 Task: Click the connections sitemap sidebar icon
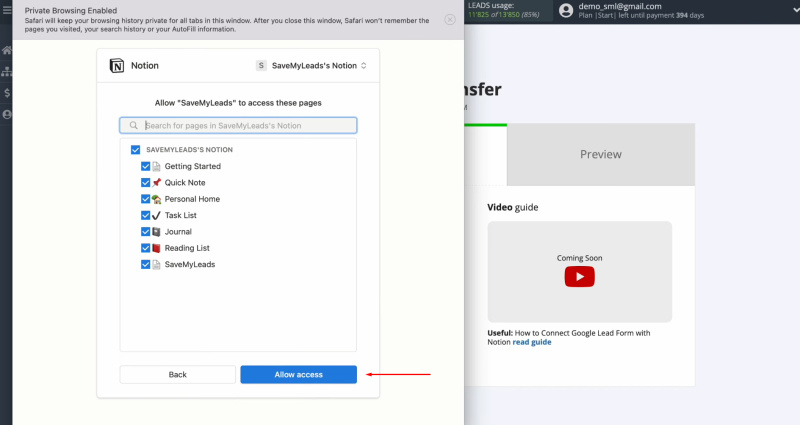(x=7, y=71)
